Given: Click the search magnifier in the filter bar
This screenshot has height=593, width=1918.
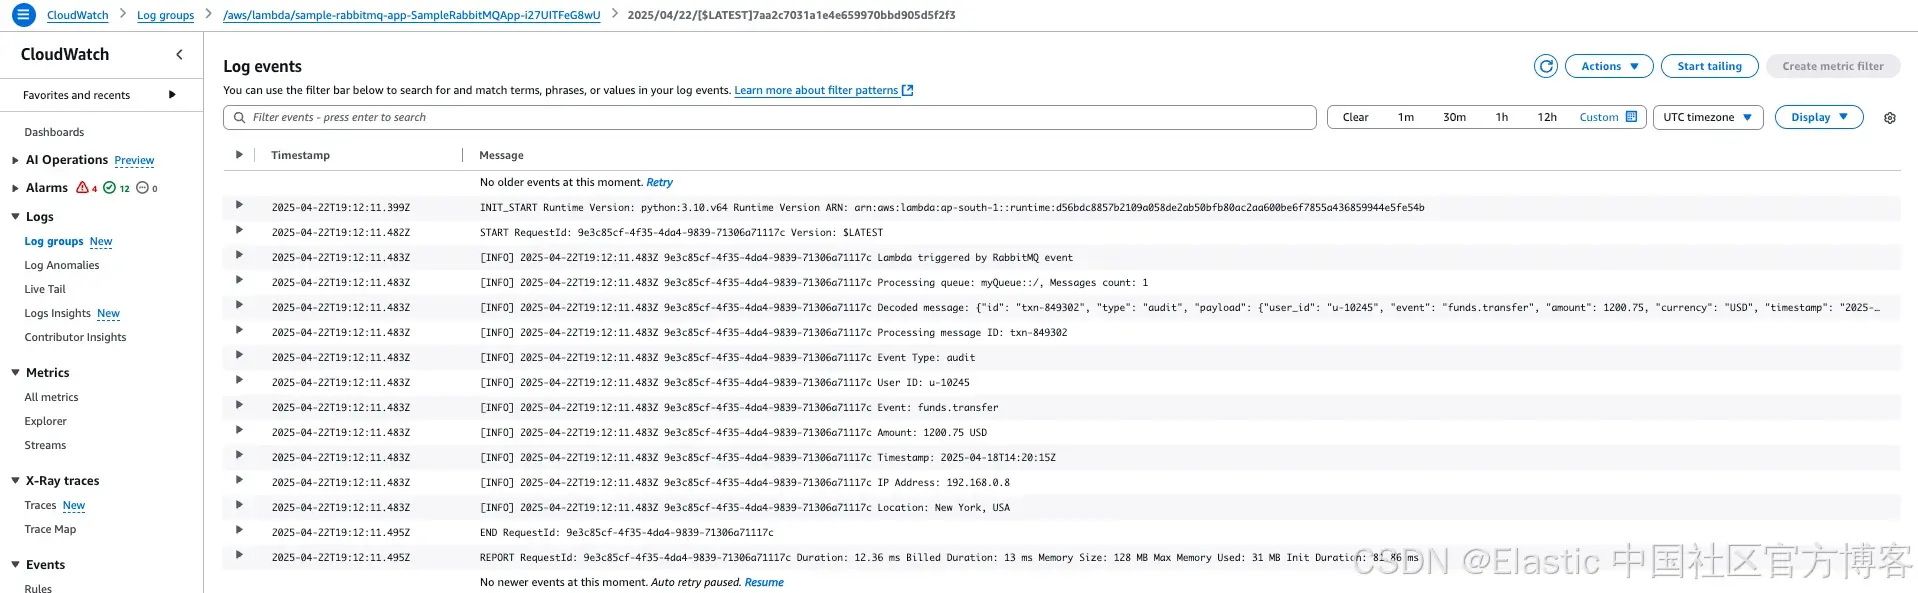Looking at the screenshot, I should [x=239, y=118].
